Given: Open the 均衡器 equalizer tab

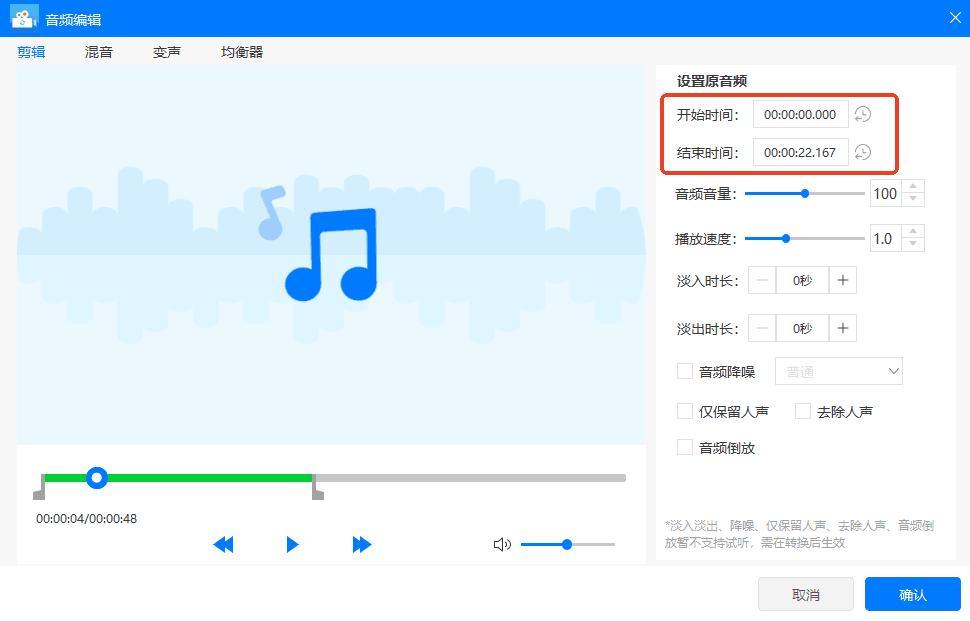Looking at the screenshot, I should click(x=242, y=52).
